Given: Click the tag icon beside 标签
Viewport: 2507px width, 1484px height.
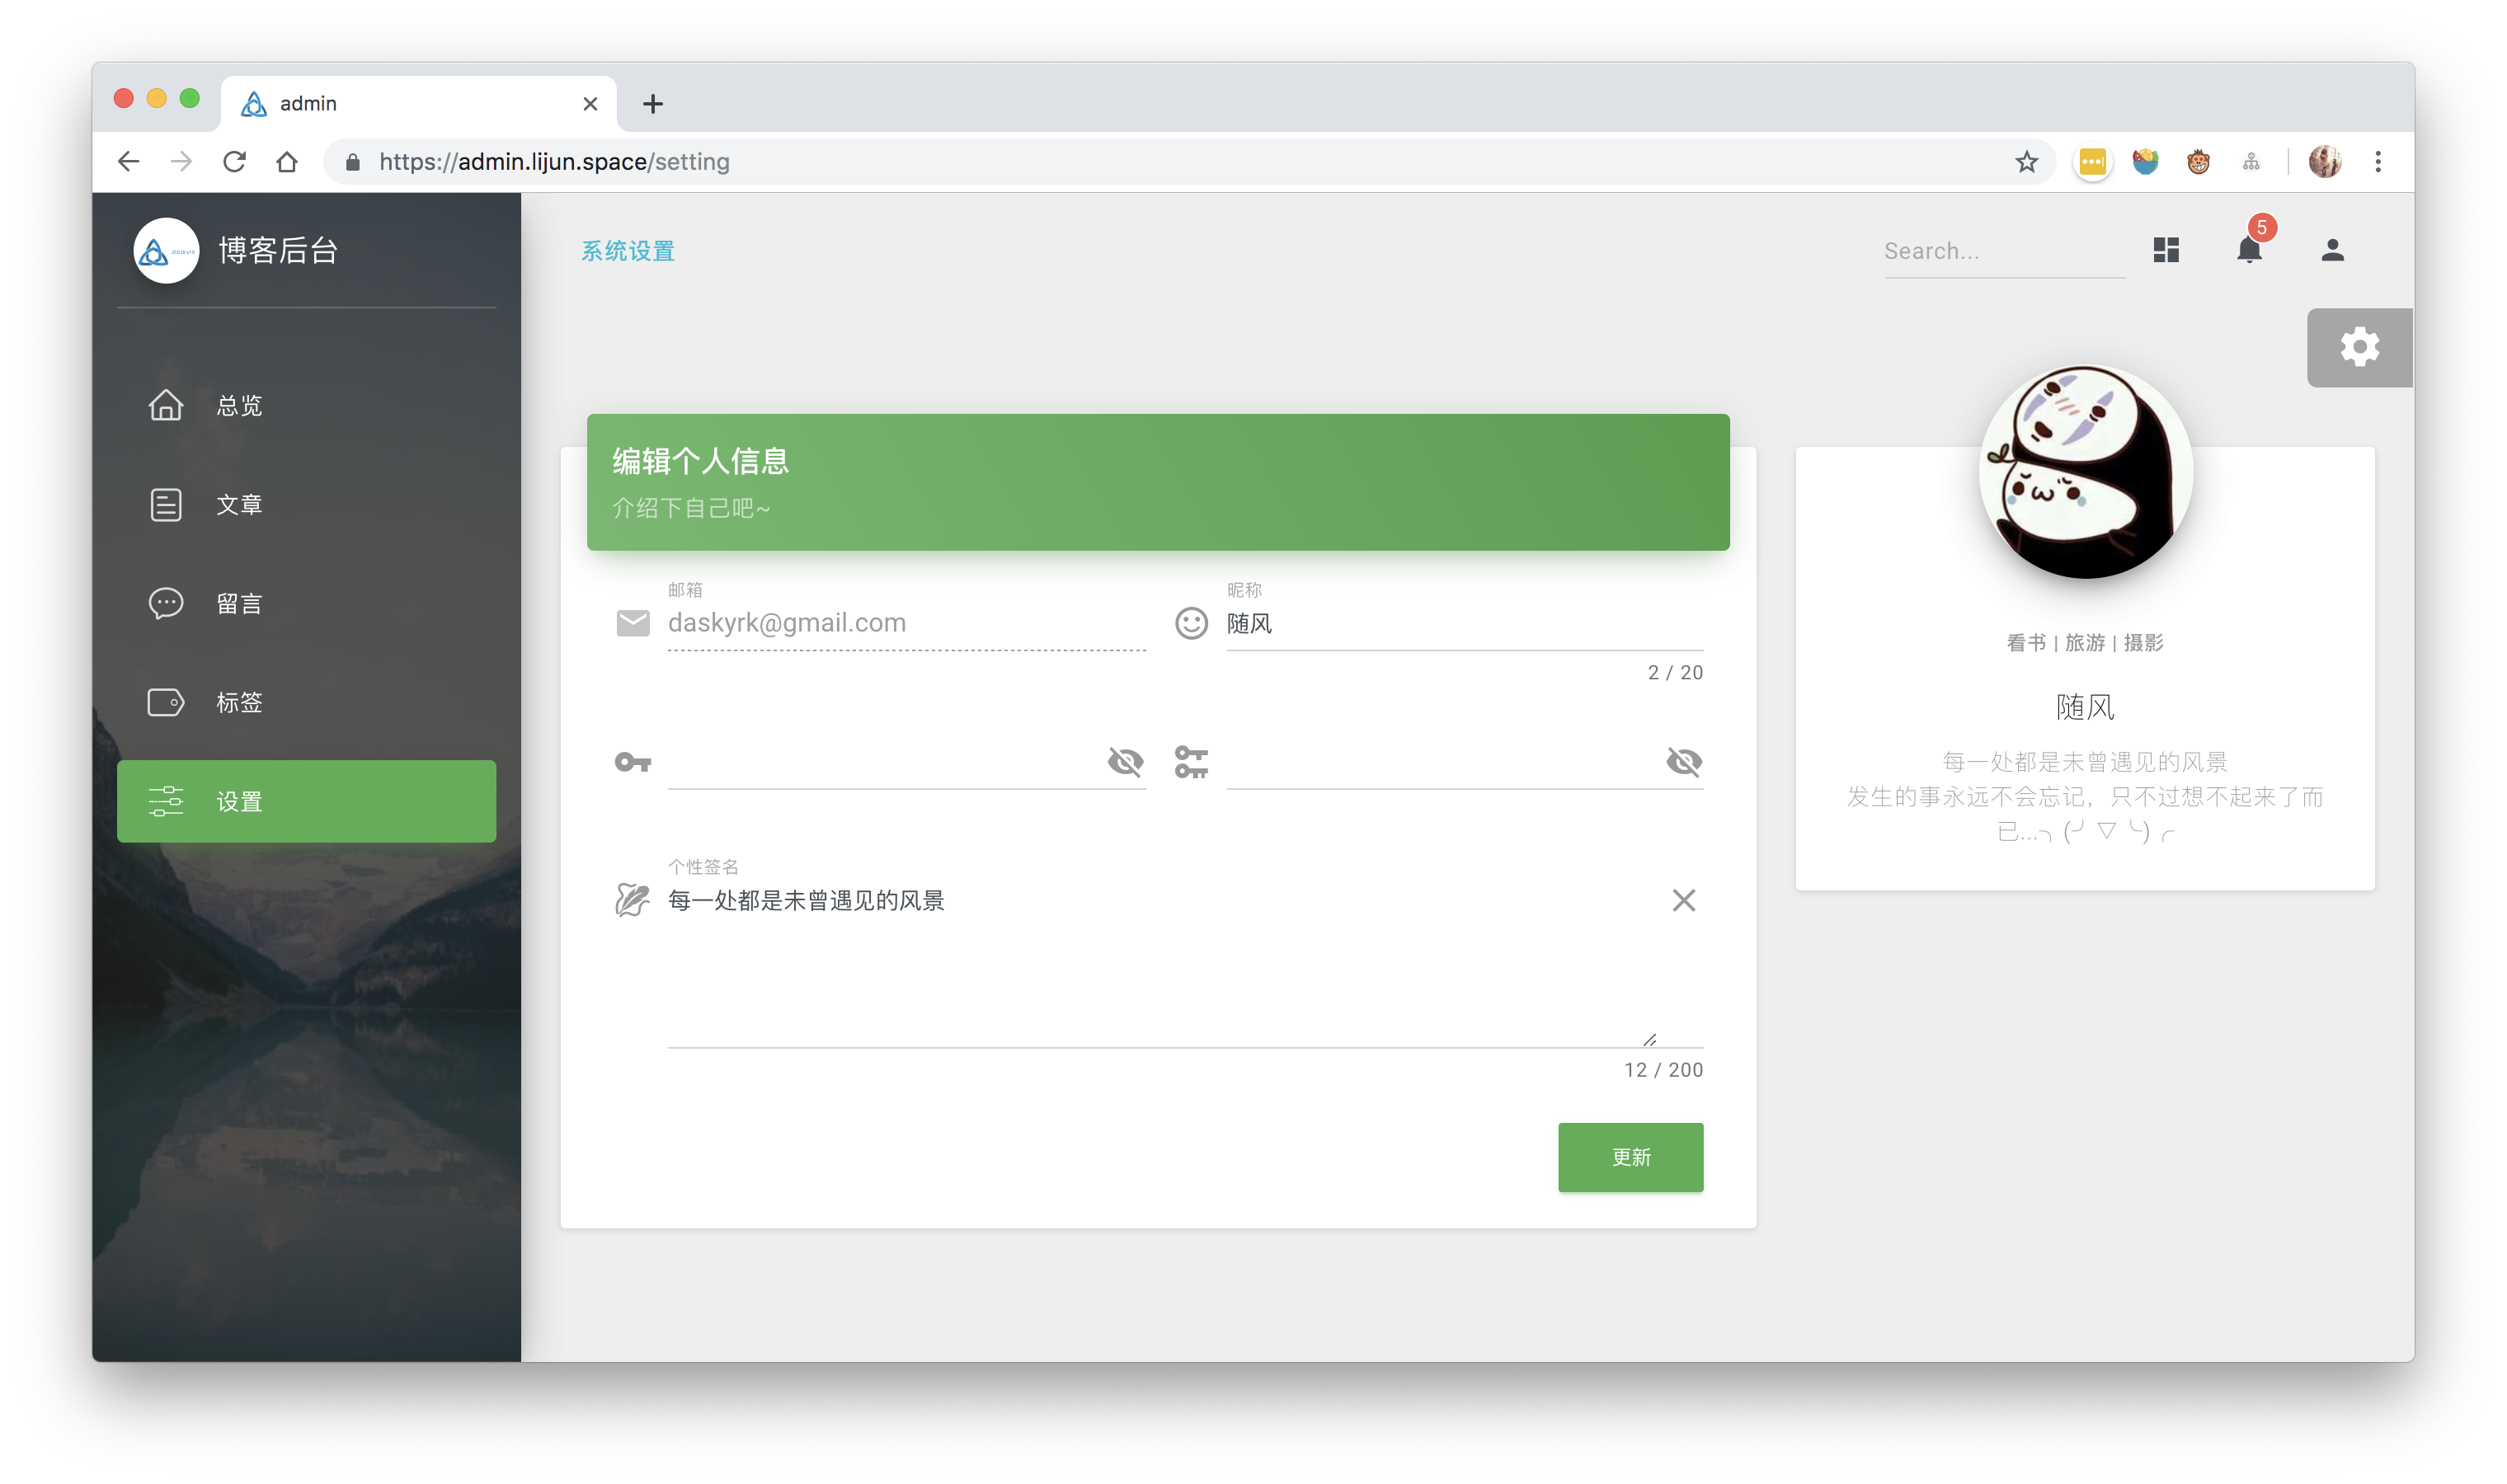Looking at the screenshot, I should tap(166, 702).
